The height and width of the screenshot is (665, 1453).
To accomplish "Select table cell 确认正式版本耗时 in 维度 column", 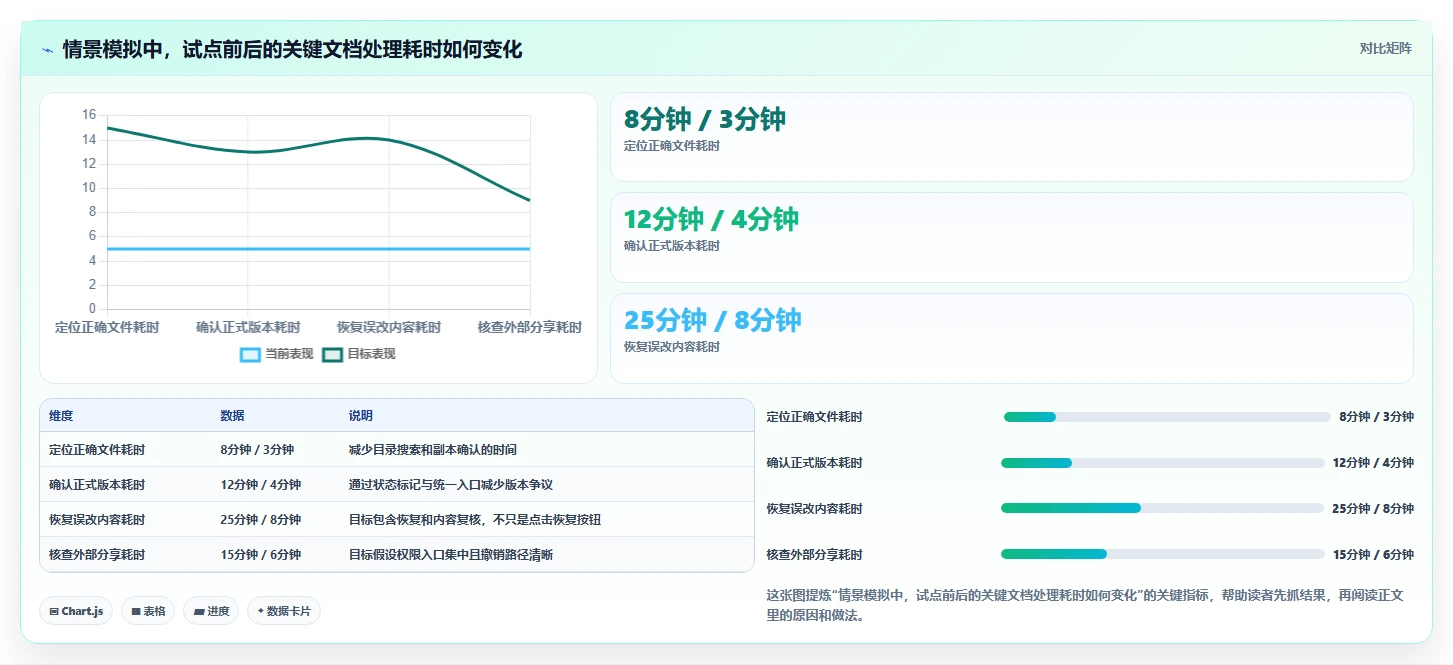I will click(97, 485).
